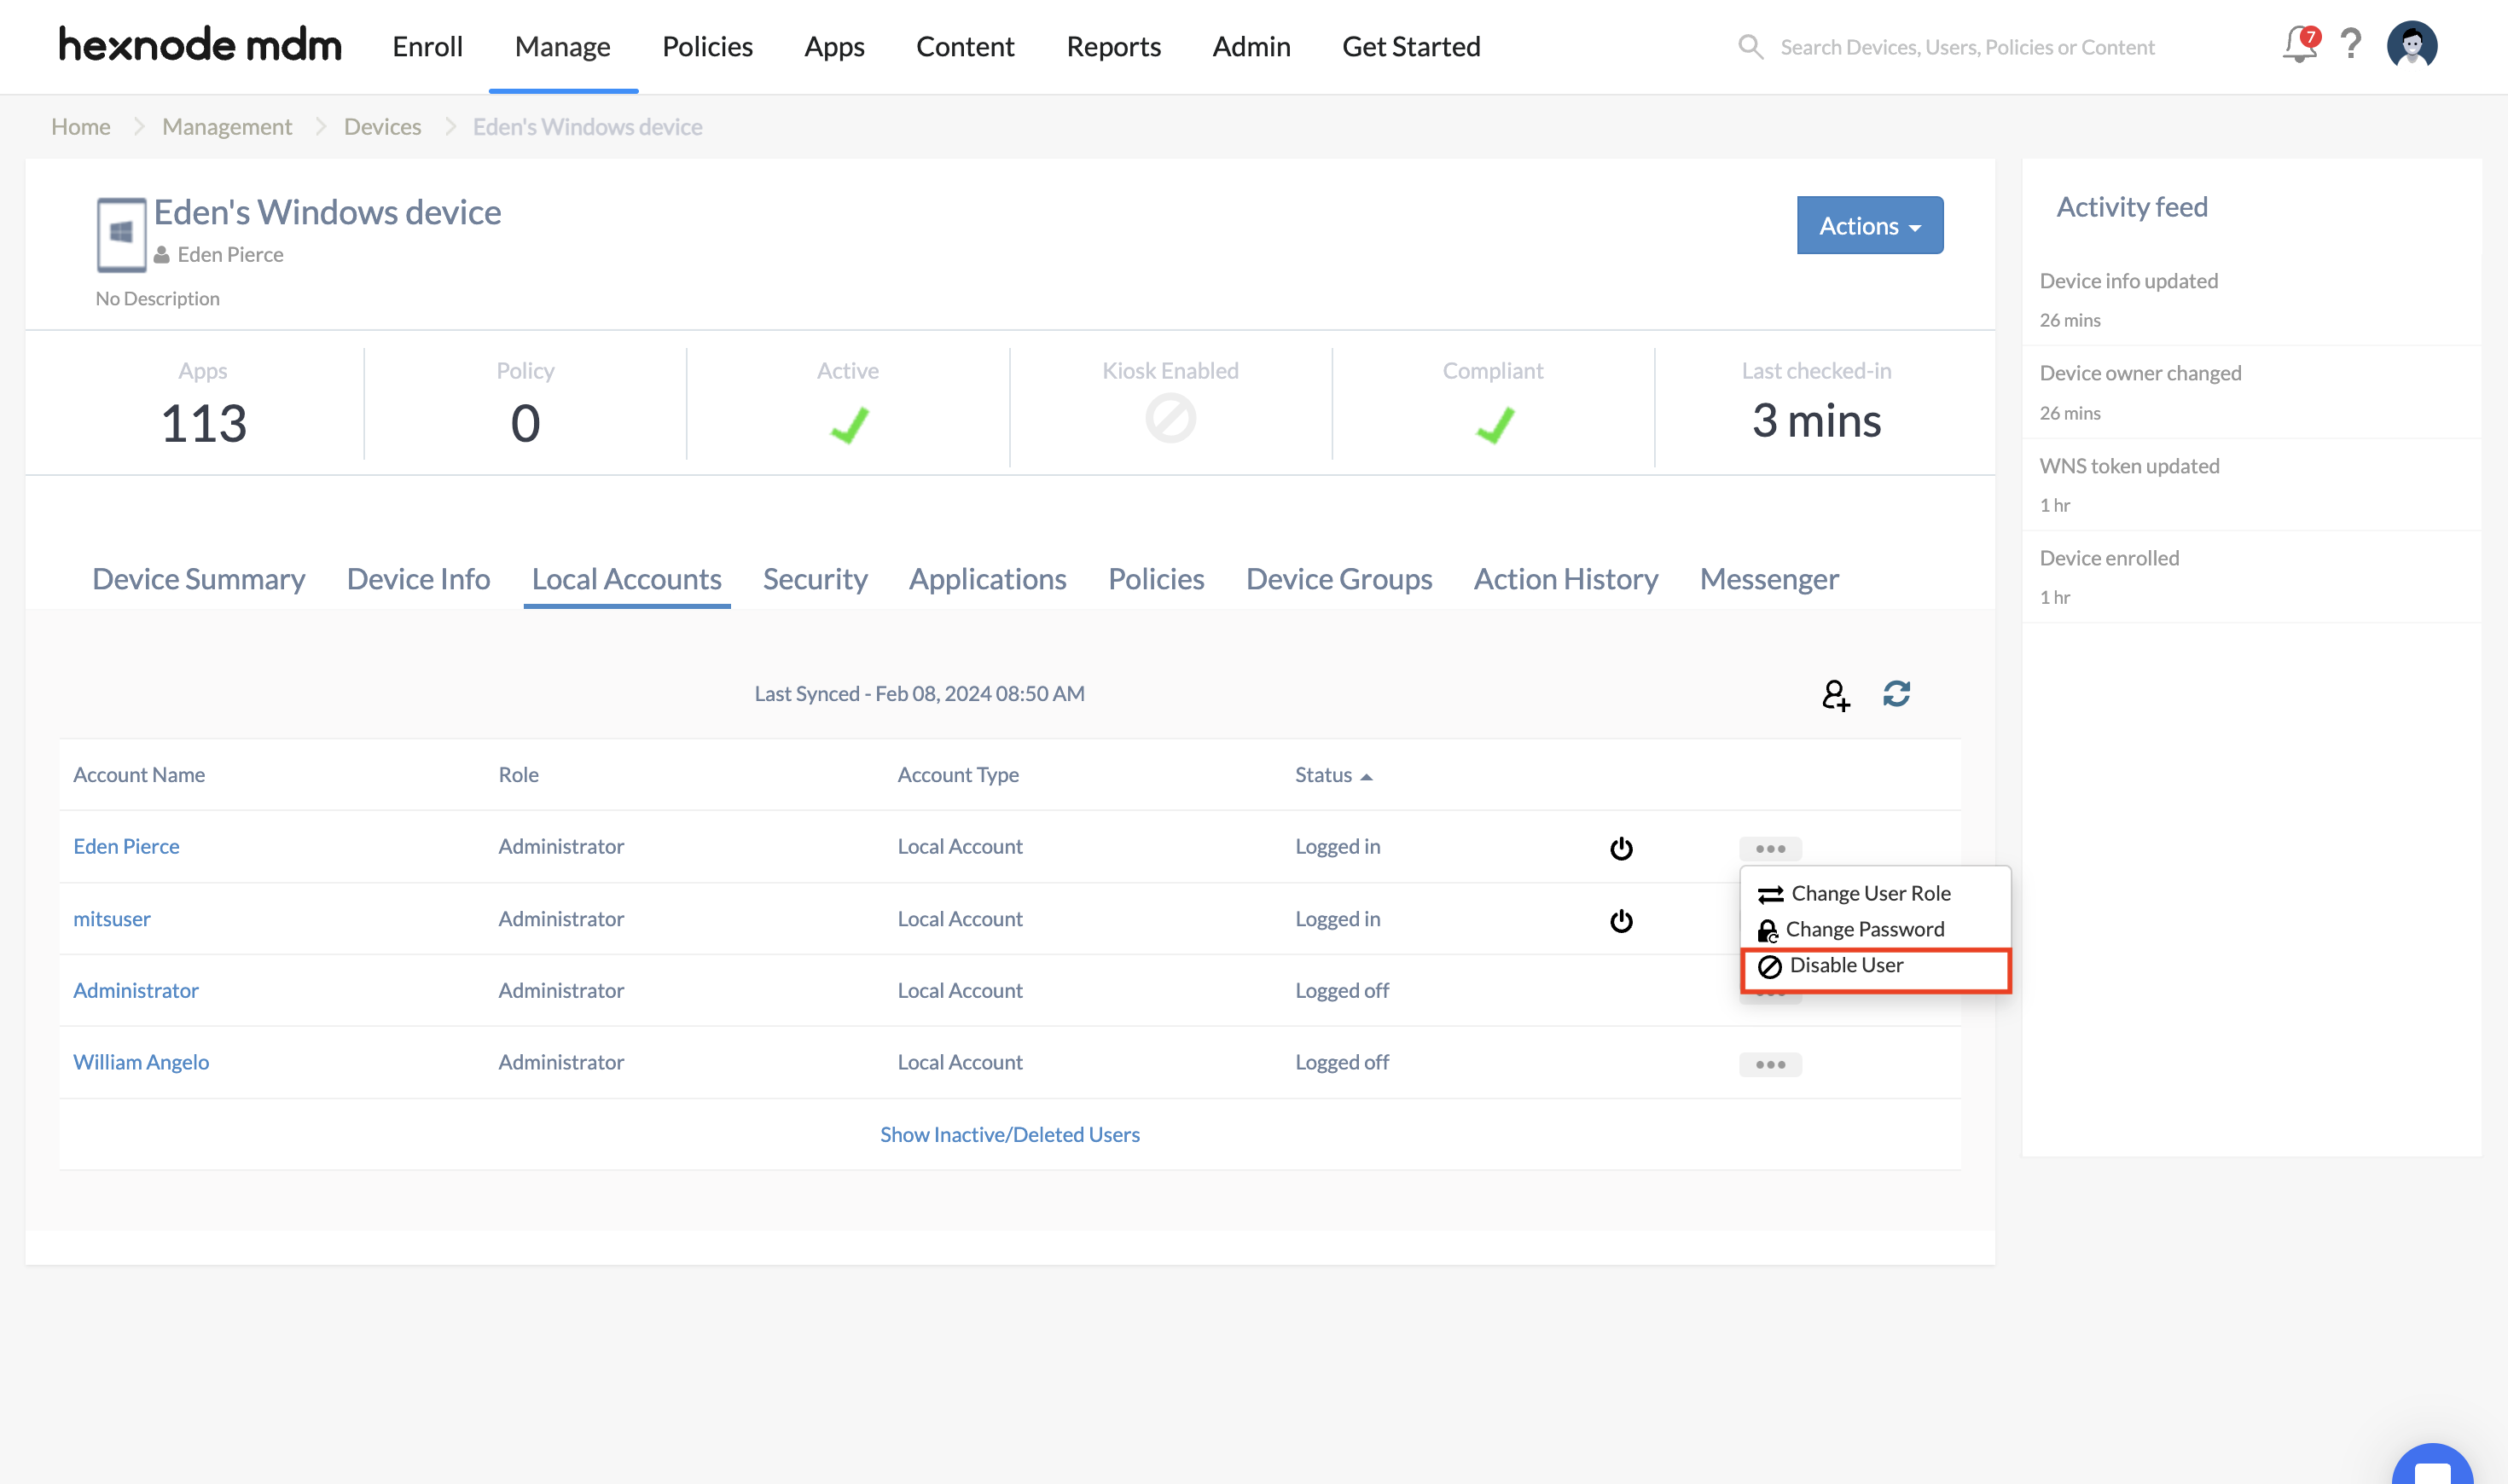Click the Compliant status checkmark
Screen dimensions: 2508x1484
coord(1495,425)
